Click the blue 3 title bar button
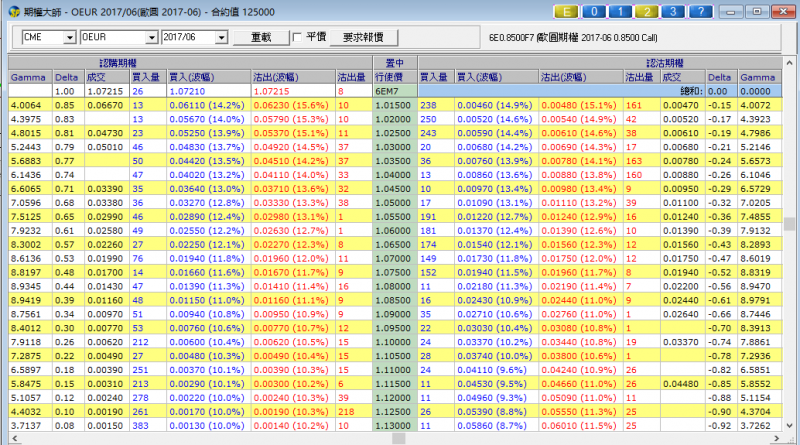800x445 pixels. pos(674,11)
